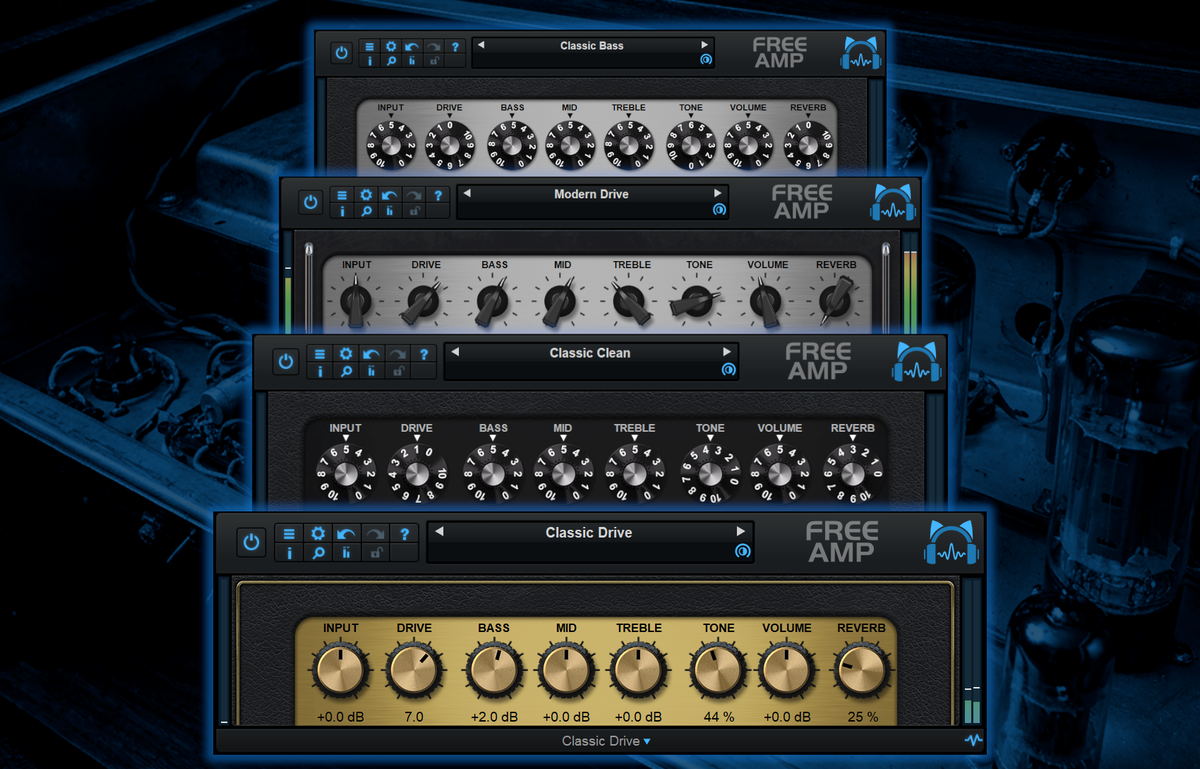Click magnifier icon in Classic Clean window
Image resolution: width=1200 pixels, height=769 pixels.
point(346,371)
